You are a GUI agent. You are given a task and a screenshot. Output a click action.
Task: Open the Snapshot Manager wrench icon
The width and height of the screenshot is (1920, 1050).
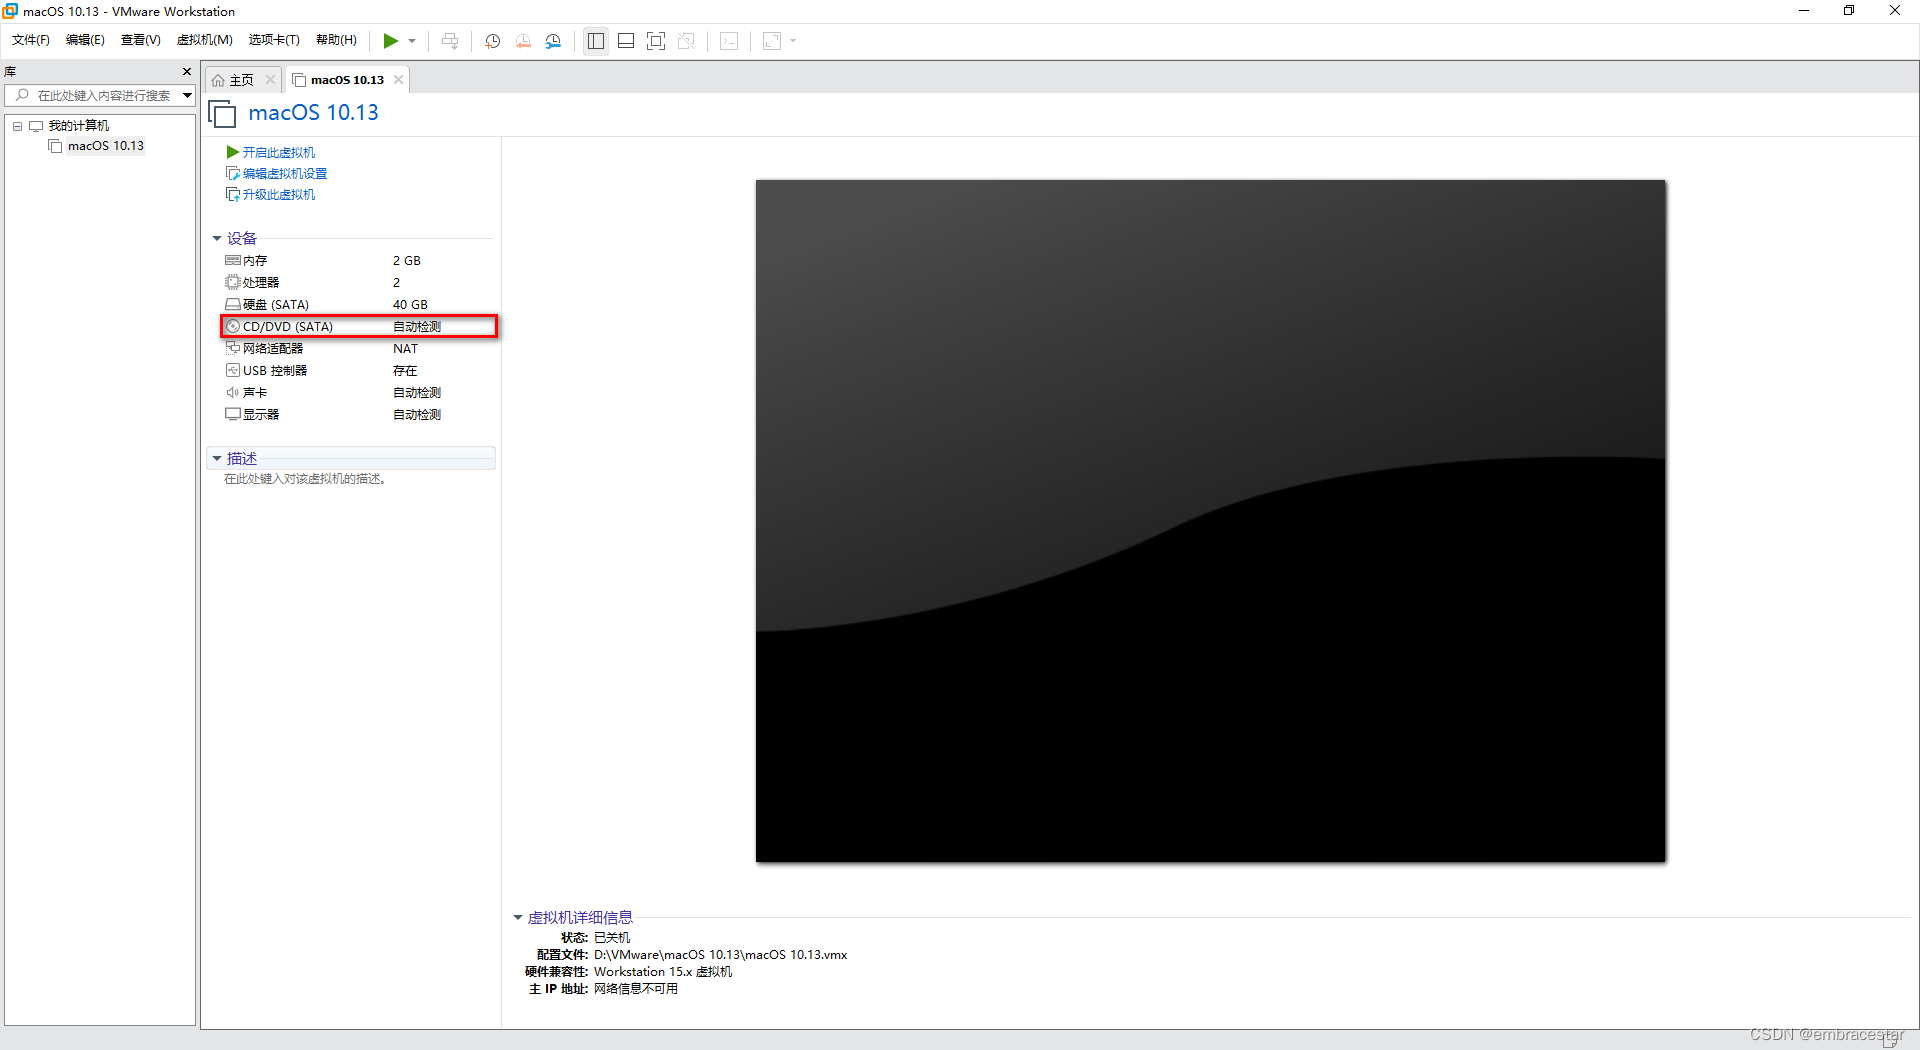pos(553,41)
